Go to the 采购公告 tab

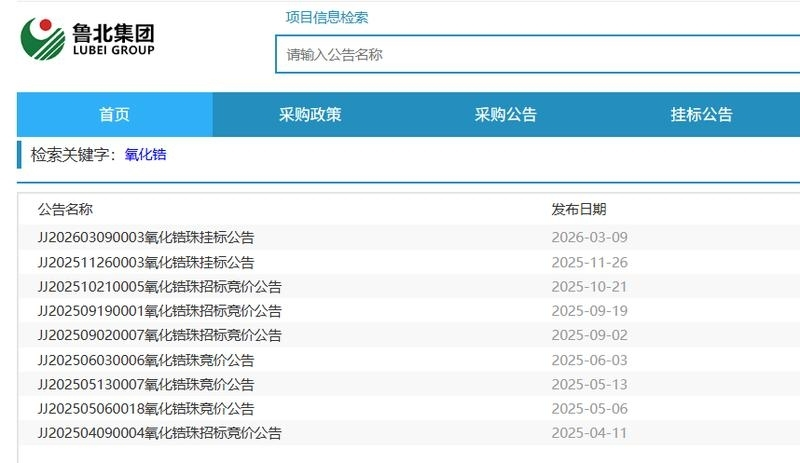tap(506, 114)
